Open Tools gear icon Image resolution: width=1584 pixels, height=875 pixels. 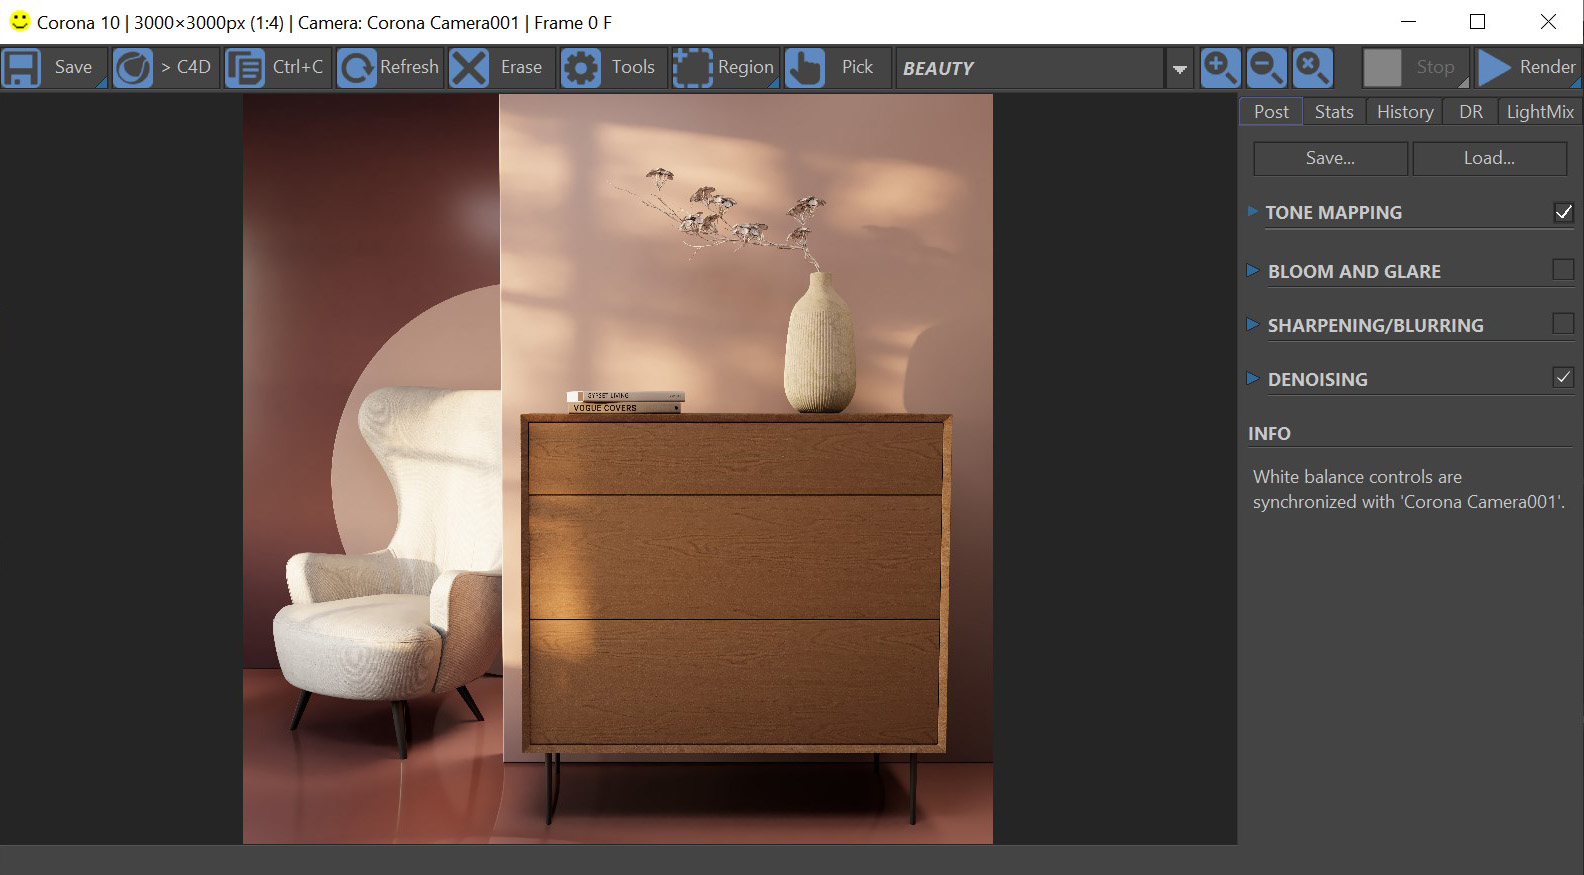tap(581, 68)
